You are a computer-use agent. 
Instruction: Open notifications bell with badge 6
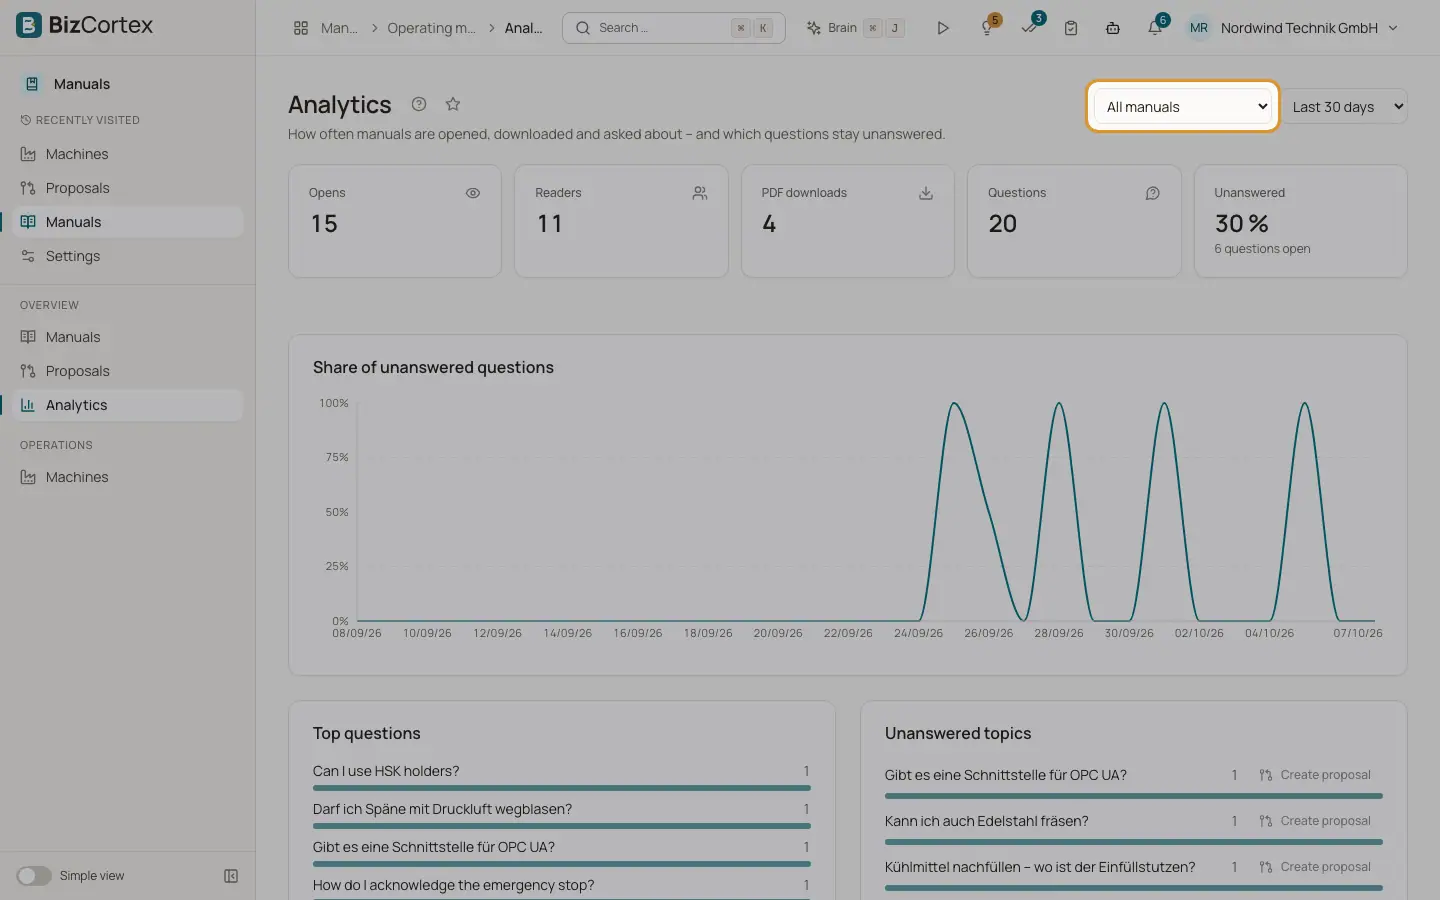tap(1155, 28)
